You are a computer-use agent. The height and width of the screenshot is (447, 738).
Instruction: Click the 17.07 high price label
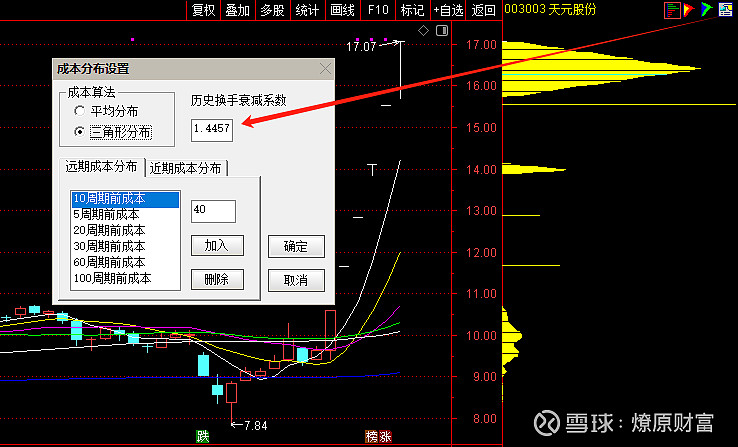click(x=361, y=47)
